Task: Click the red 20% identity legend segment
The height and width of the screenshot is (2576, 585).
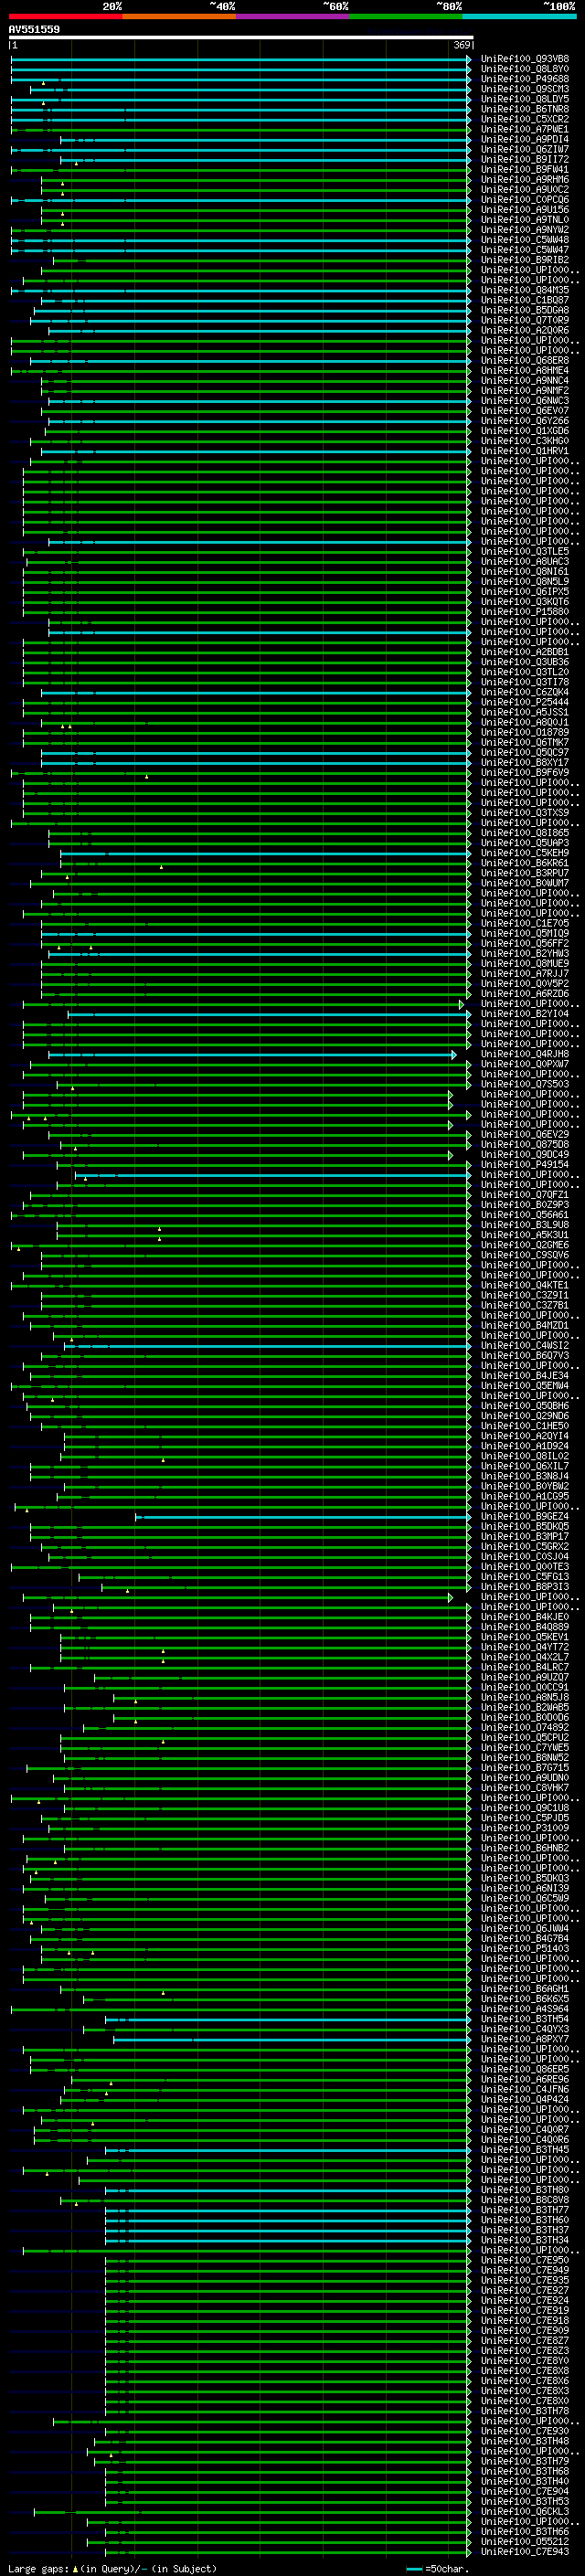Action: (65, 16)
